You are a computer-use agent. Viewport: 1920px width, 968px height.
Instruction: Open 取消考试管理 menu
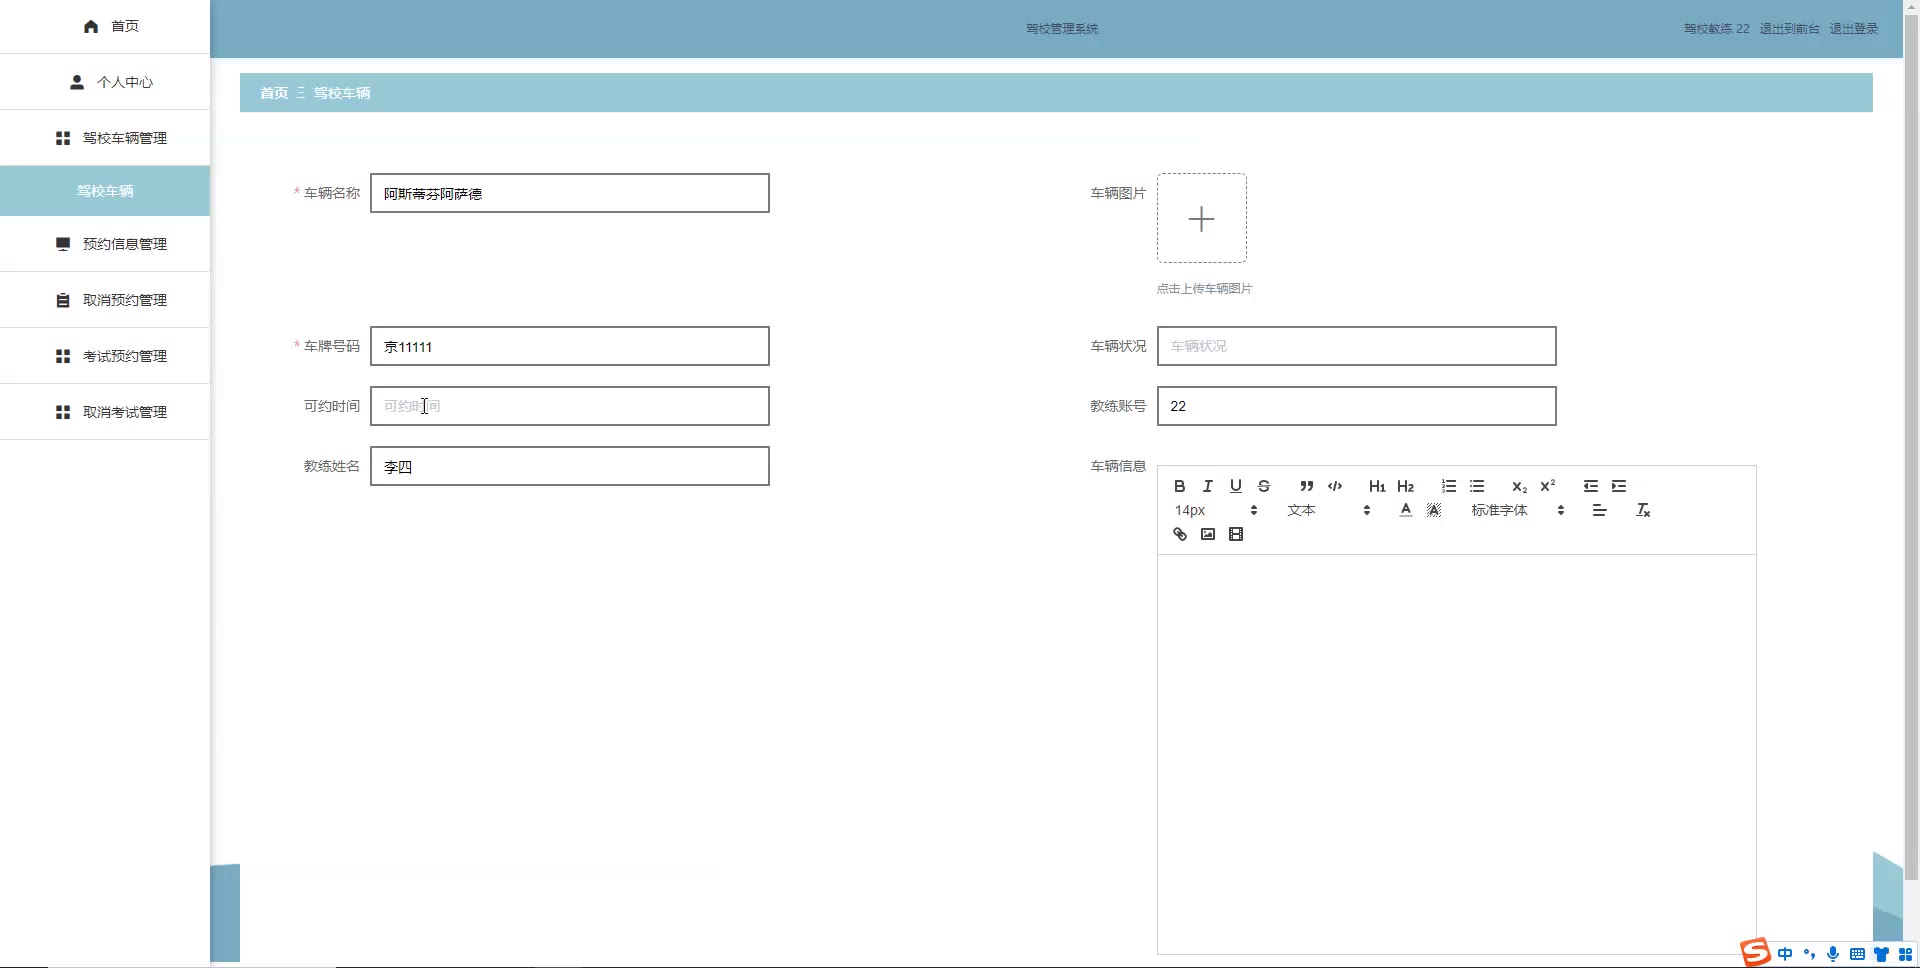click(x=105, y=412)
